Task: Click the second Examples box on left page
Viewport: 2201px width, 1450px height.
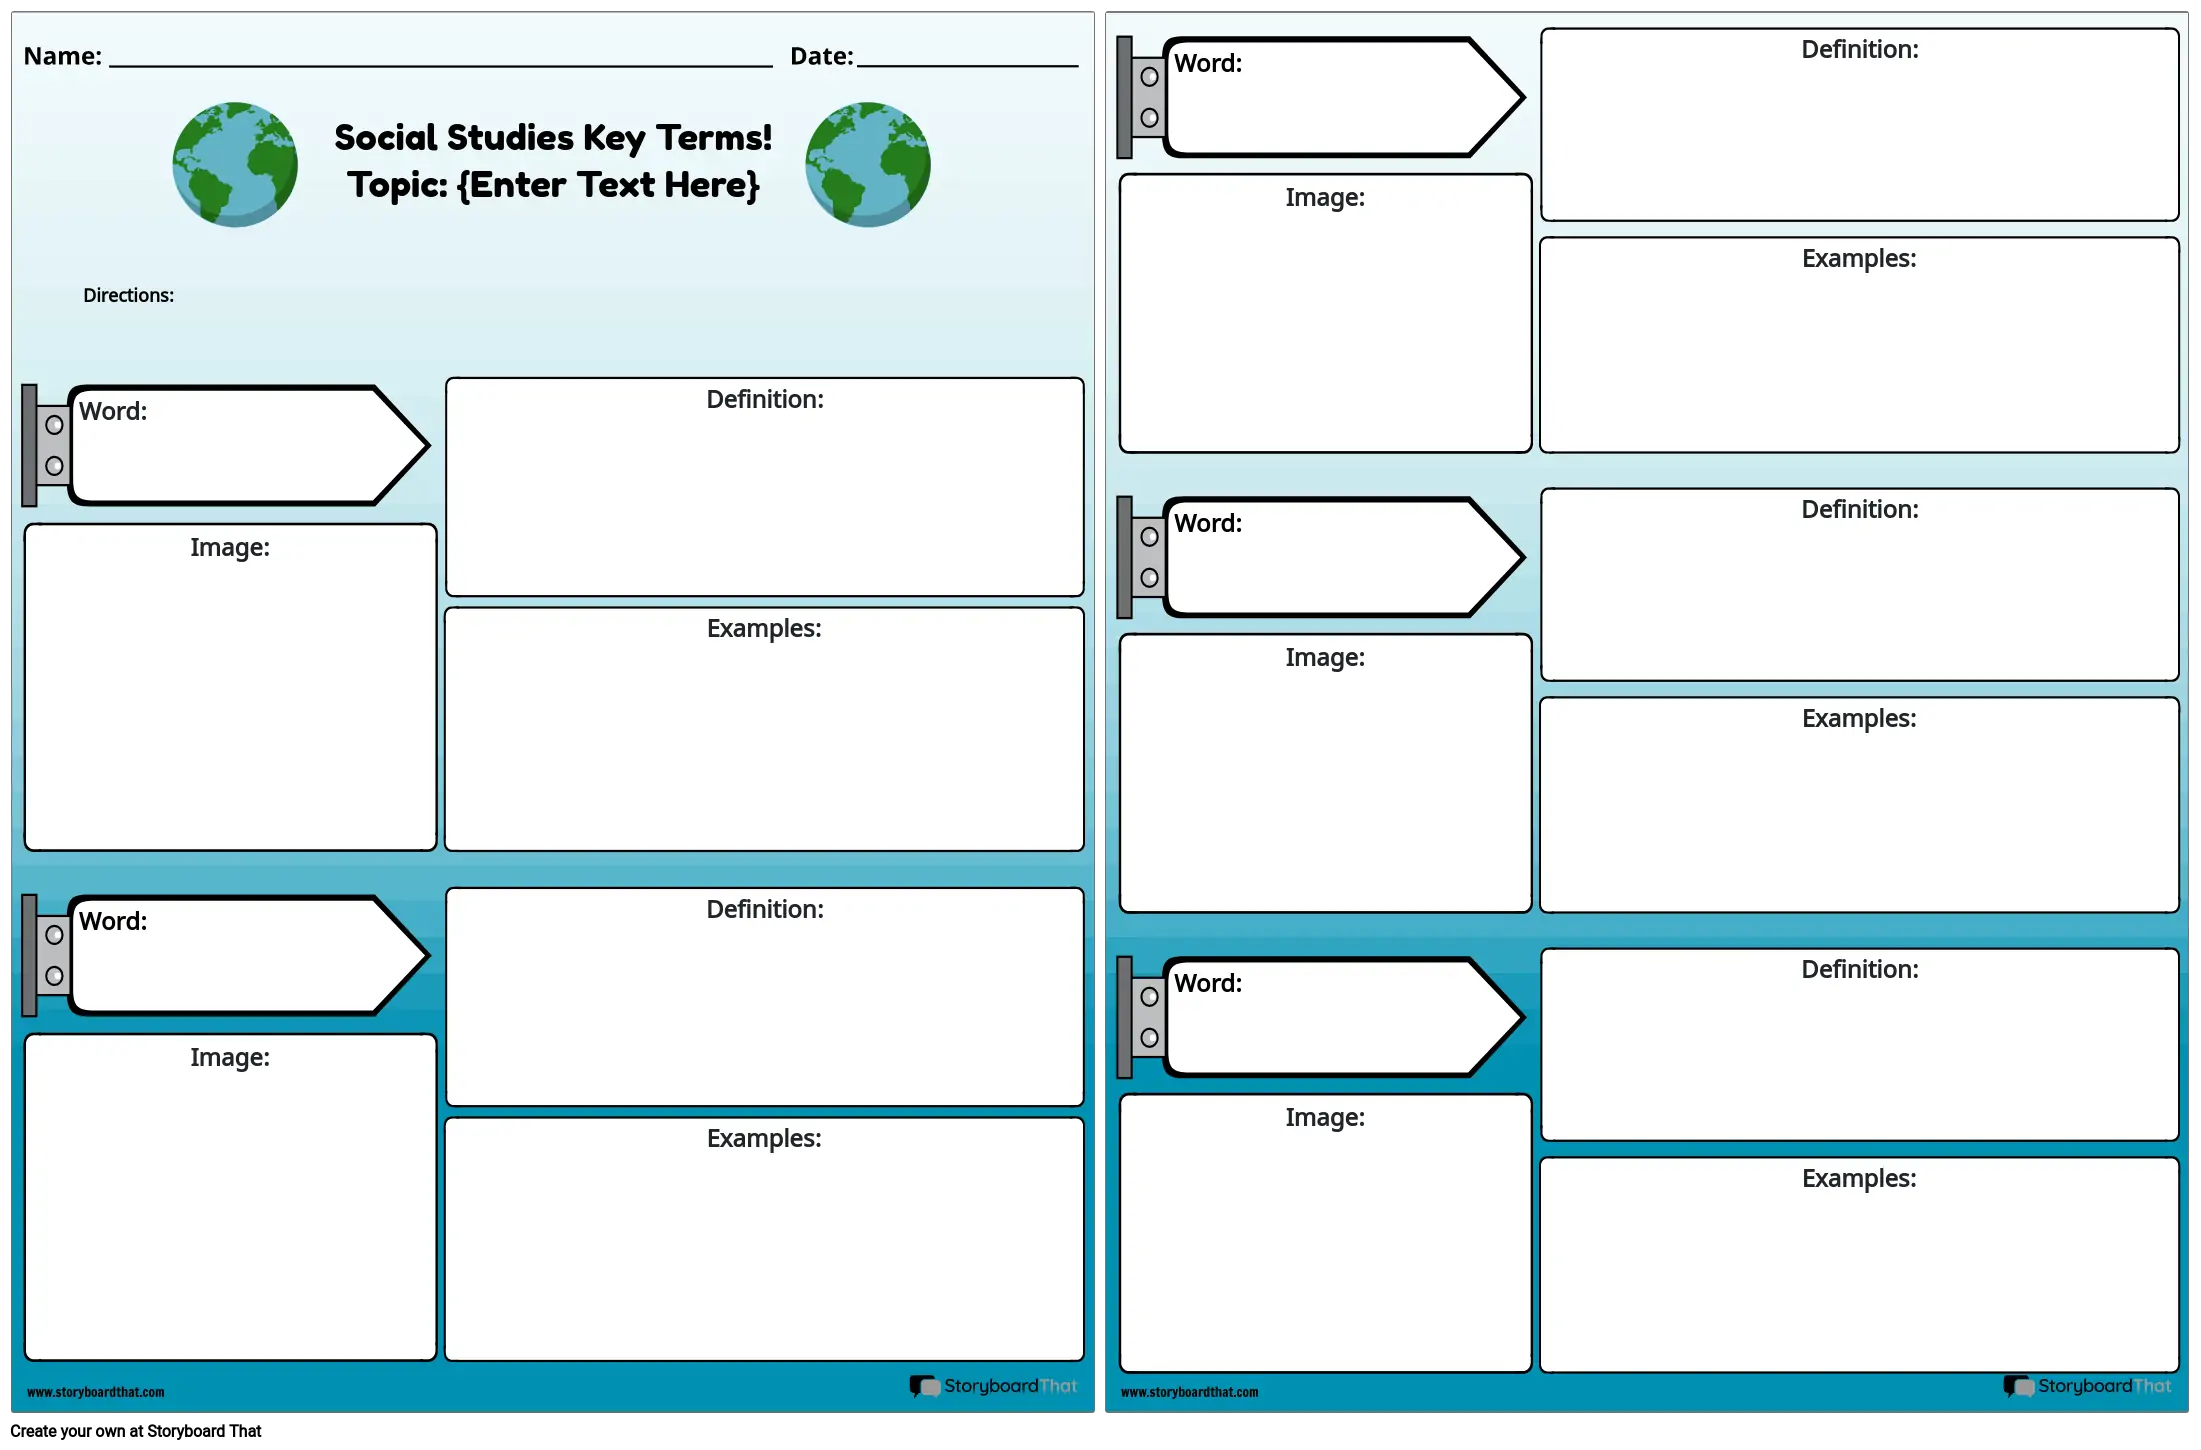Action: (x=765, y=1239)
